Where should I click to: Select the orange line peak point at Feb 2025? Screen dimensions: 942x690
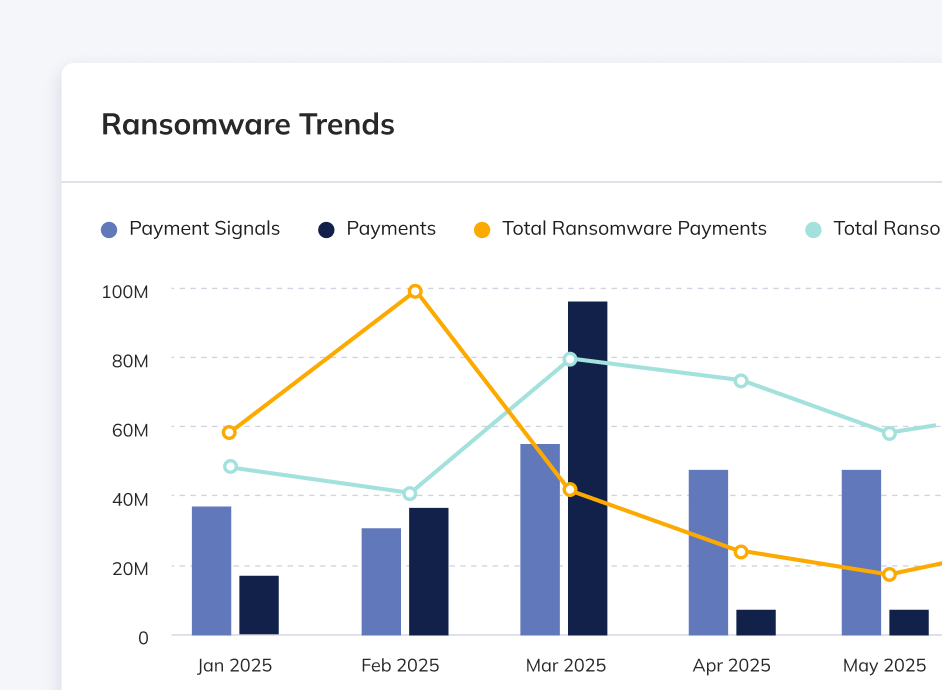coord(415,291)
